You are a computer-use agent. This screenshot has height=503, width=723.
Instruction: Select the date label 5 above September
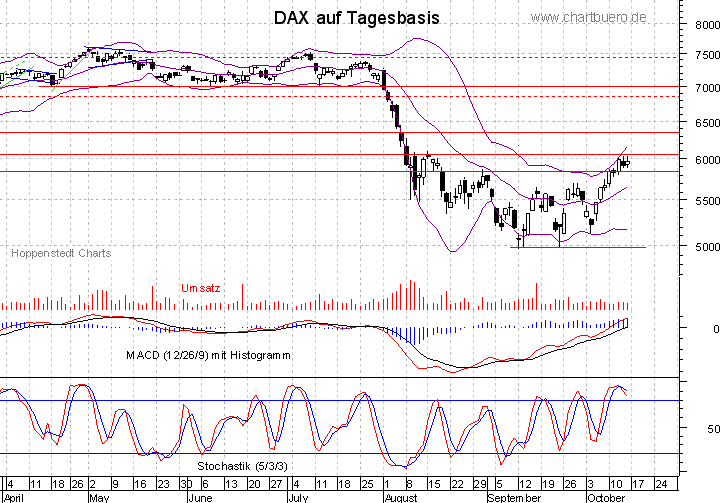(499, 485)
